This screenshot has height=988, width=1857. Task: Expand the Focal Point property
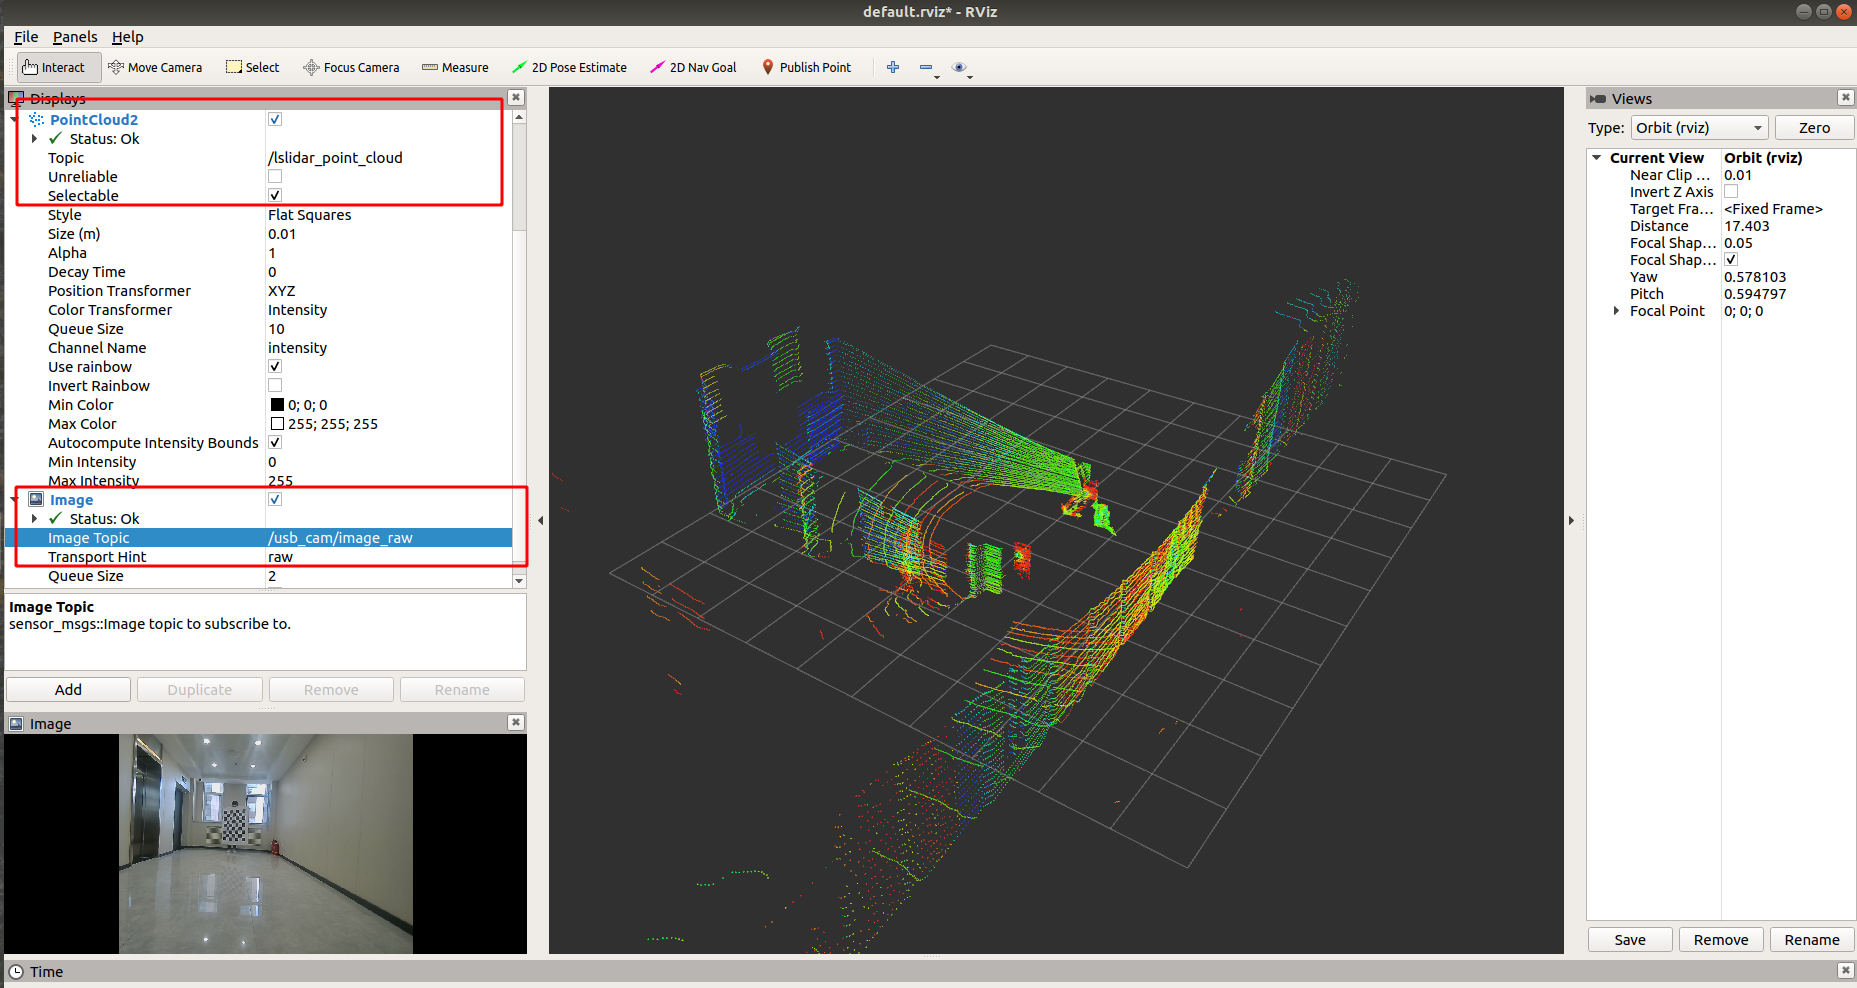[x=1616, y=311]
